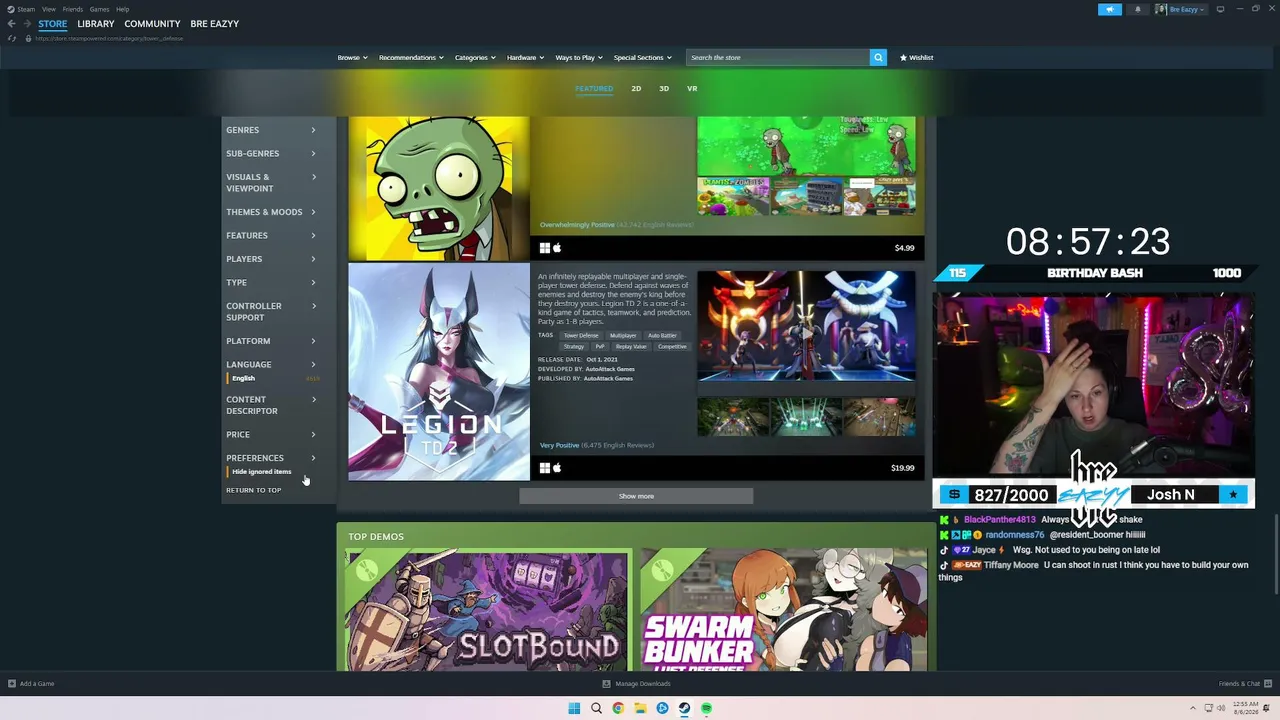The image size is (1280, 720).
Task: Open Spotify from the taskbar
Action: pos(706,708)
